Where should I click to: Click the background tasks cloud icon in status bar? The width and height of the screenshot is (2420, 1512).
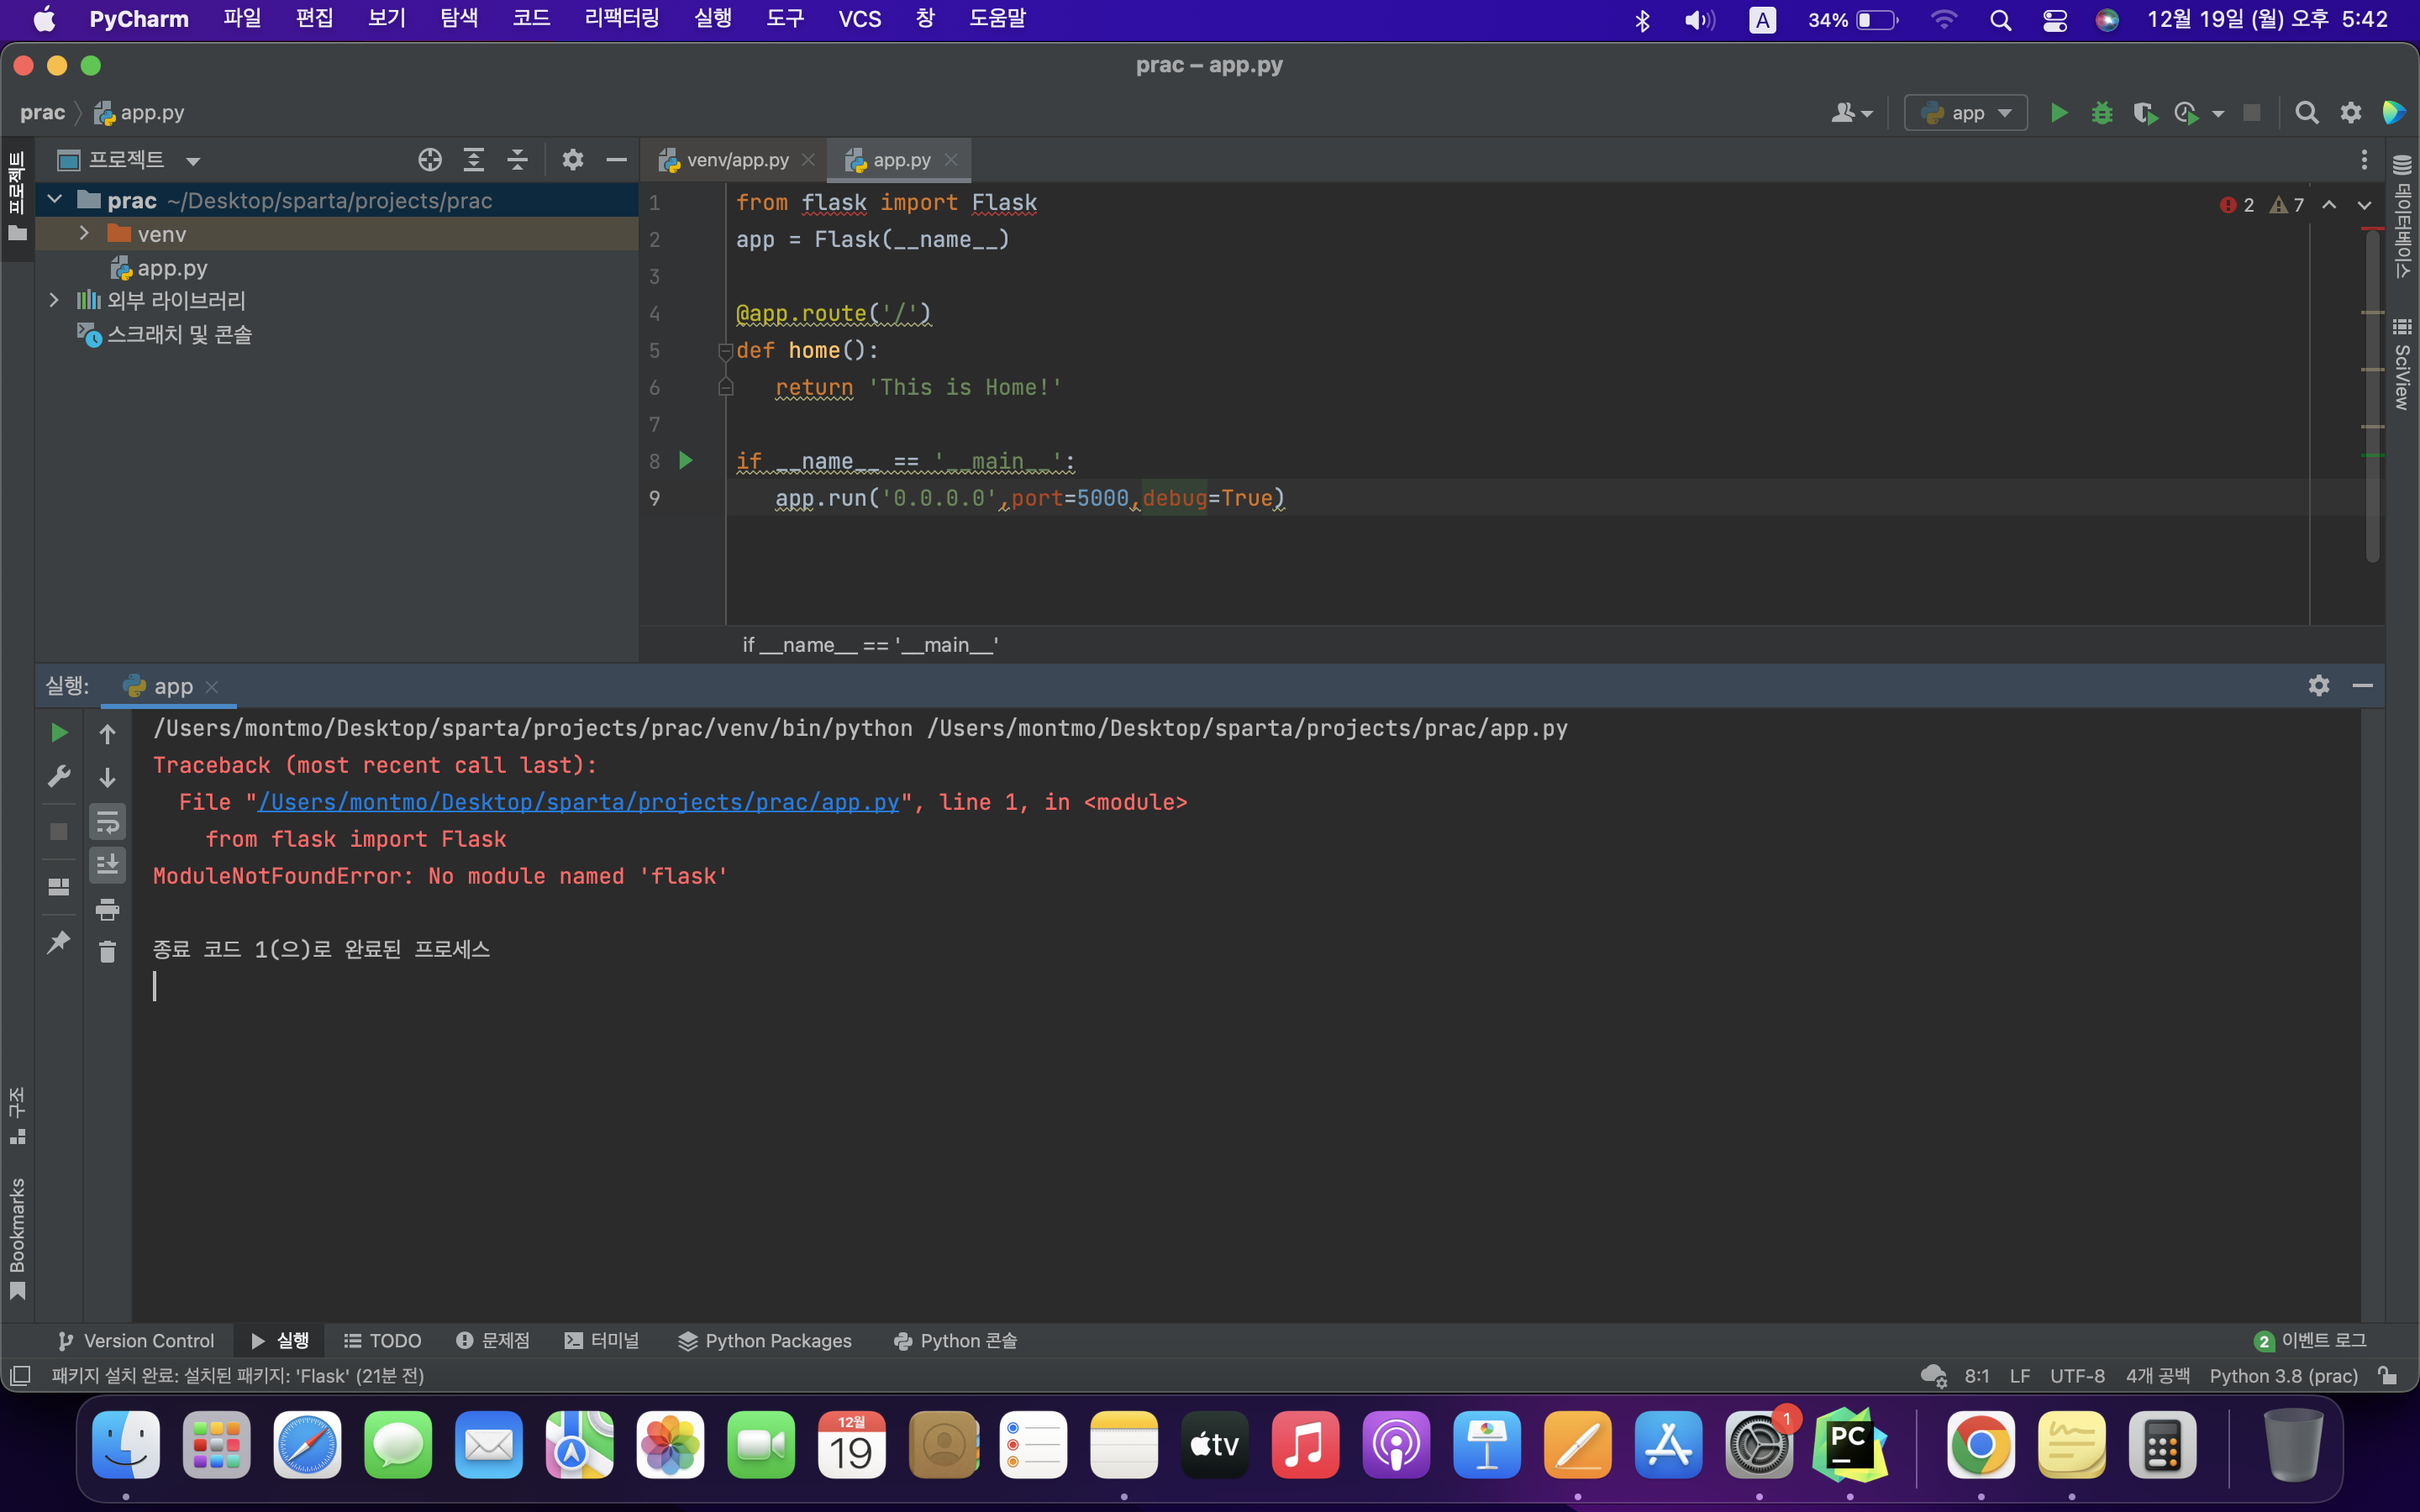(1934, 1376)
